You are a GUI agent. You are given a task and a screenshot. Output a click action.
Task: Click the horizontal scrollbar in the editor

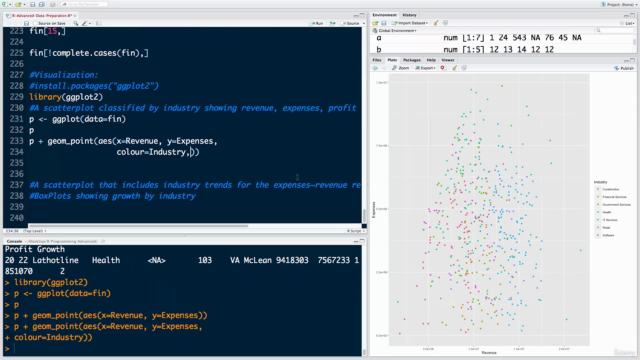click(138, 226)
